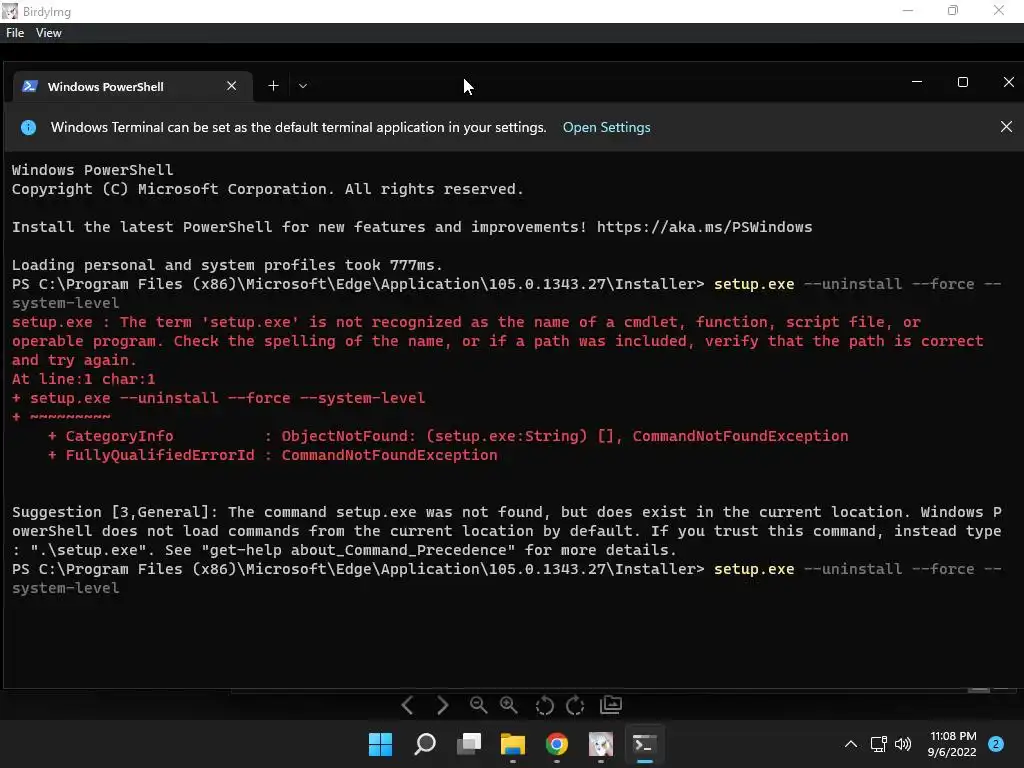Open the View menu in BirdyImg
Screen dimensions: 1024x768
[48, 33]
